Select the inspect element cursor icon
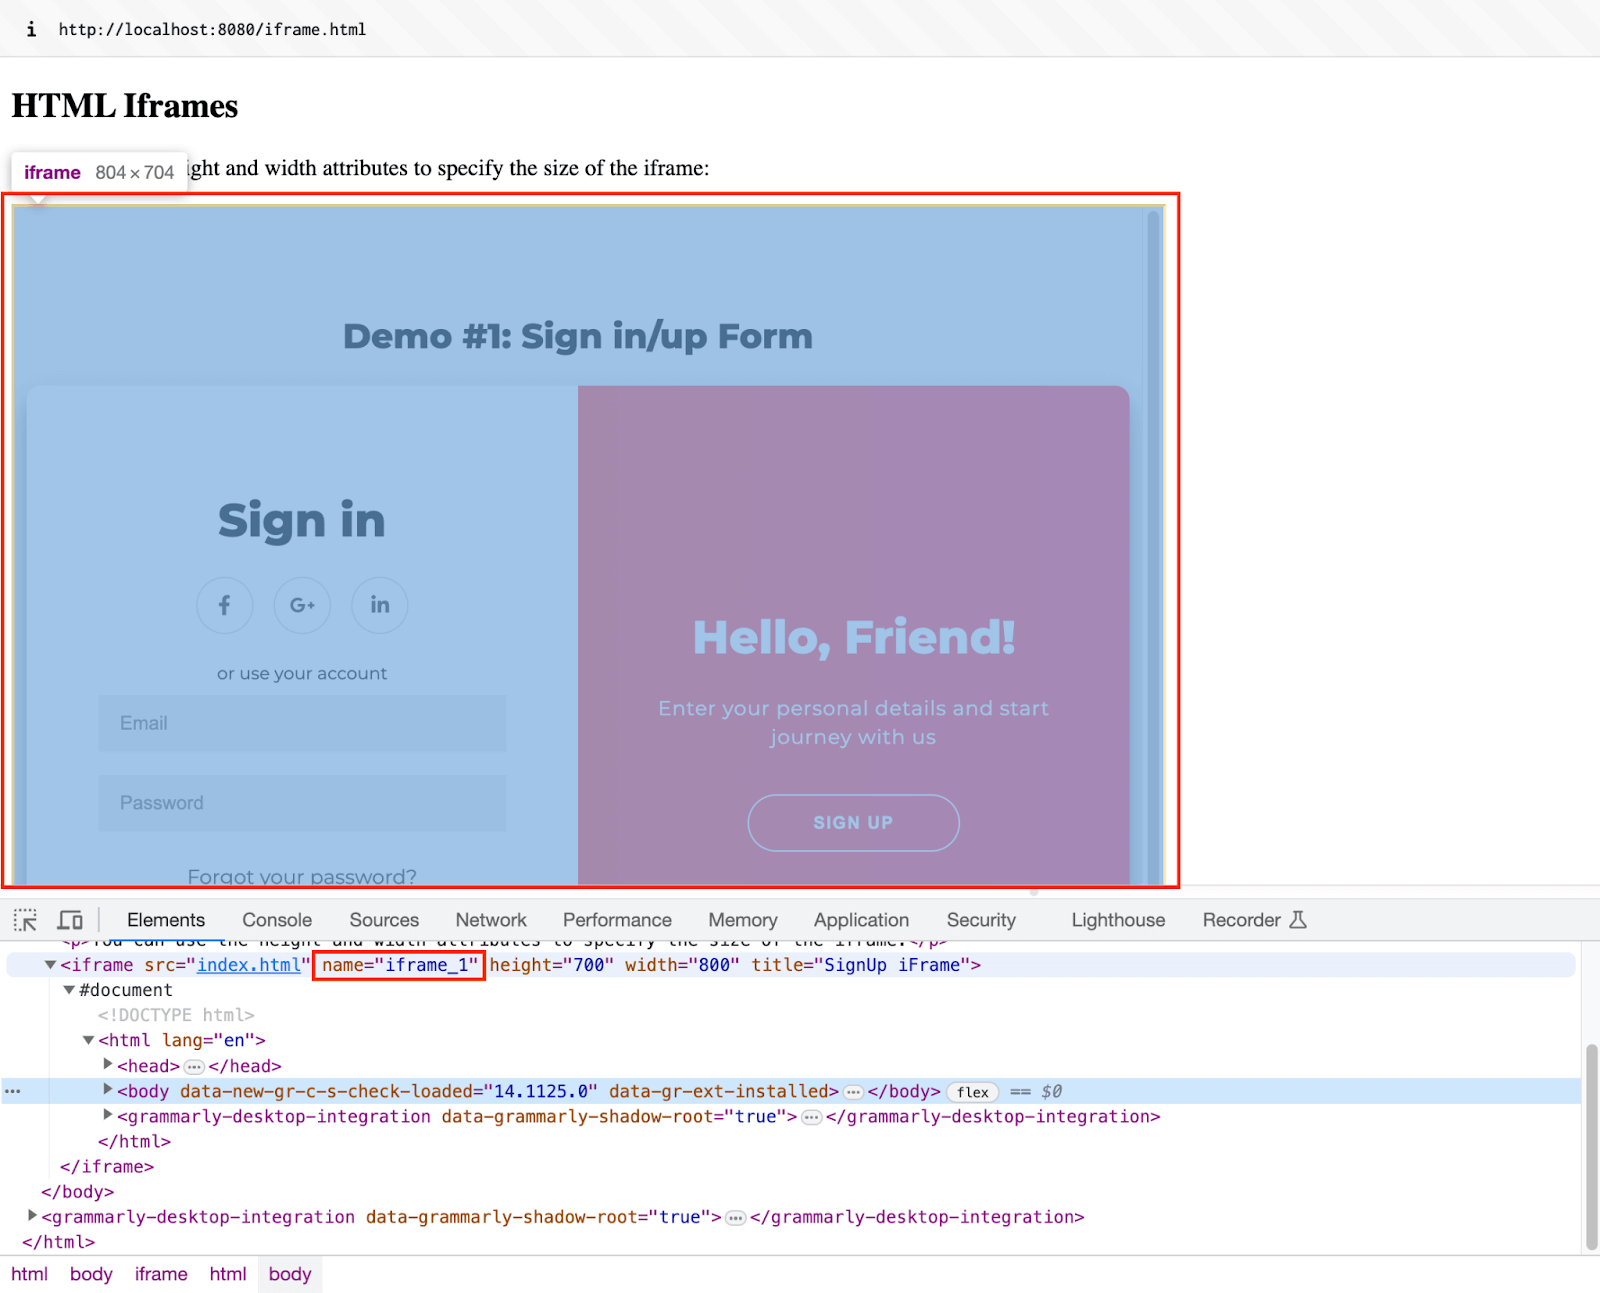Screen dimensions: 1600x1293 pyautogui.click(x=24, y=919)
